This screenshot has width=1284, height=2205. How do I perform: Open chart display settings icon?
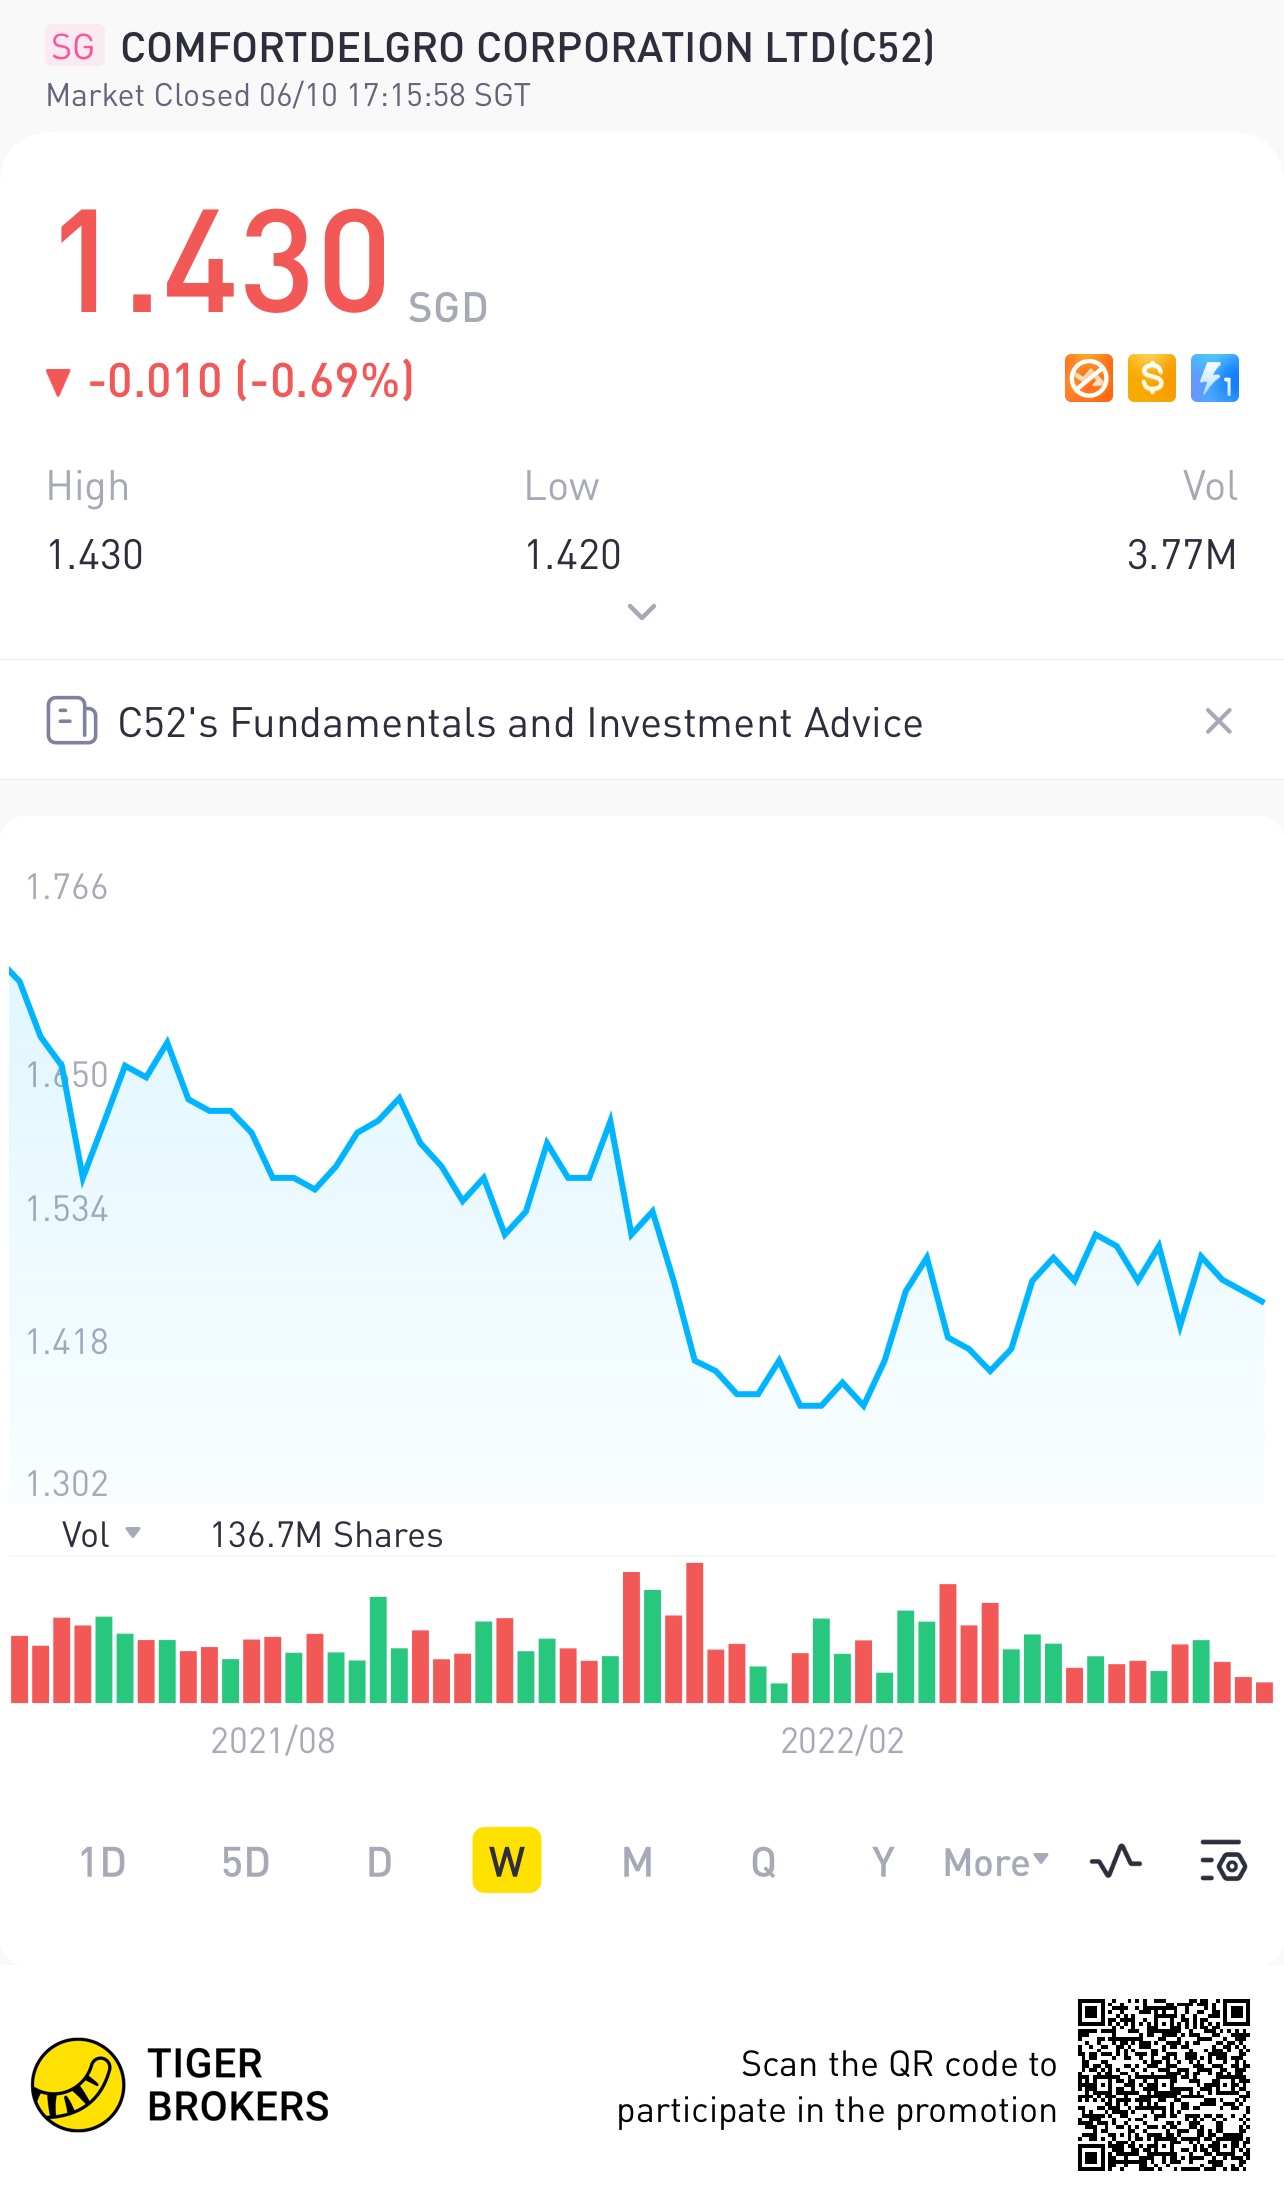1222,1862
